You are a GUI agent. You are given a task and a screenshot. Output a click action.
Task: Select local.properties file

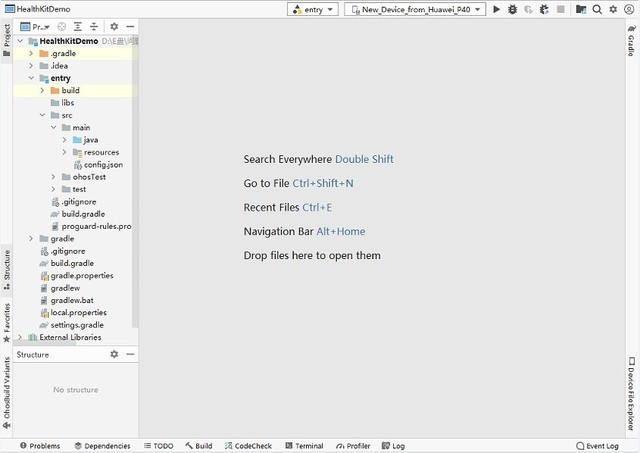click(74, 312)
